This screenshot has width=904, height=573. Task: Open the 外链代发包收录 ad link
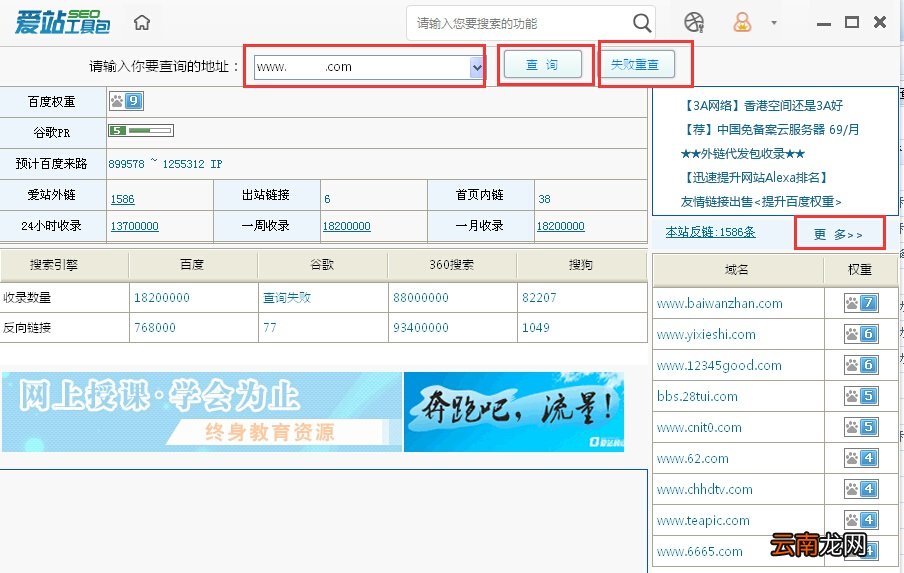(743, 154)
